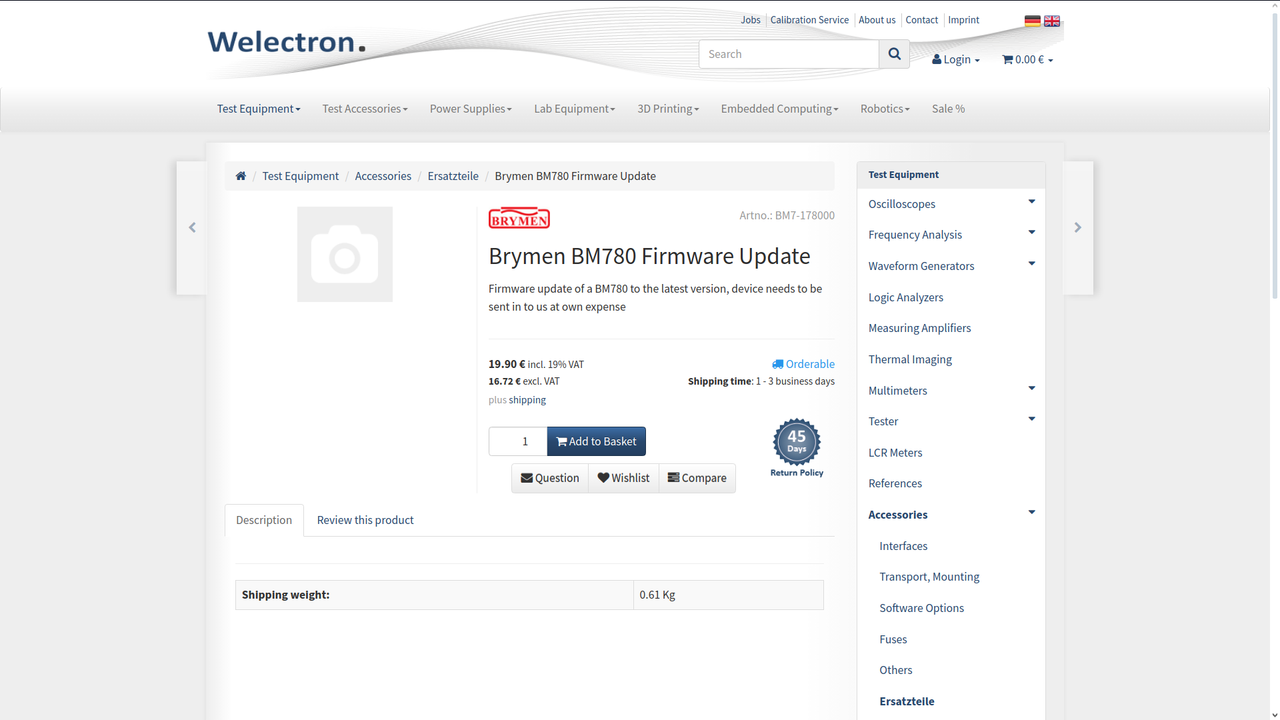Screen dimensions: 1280x720
Task: Click the 0.61 Kg shipping weight value
Action: point(657,595)
